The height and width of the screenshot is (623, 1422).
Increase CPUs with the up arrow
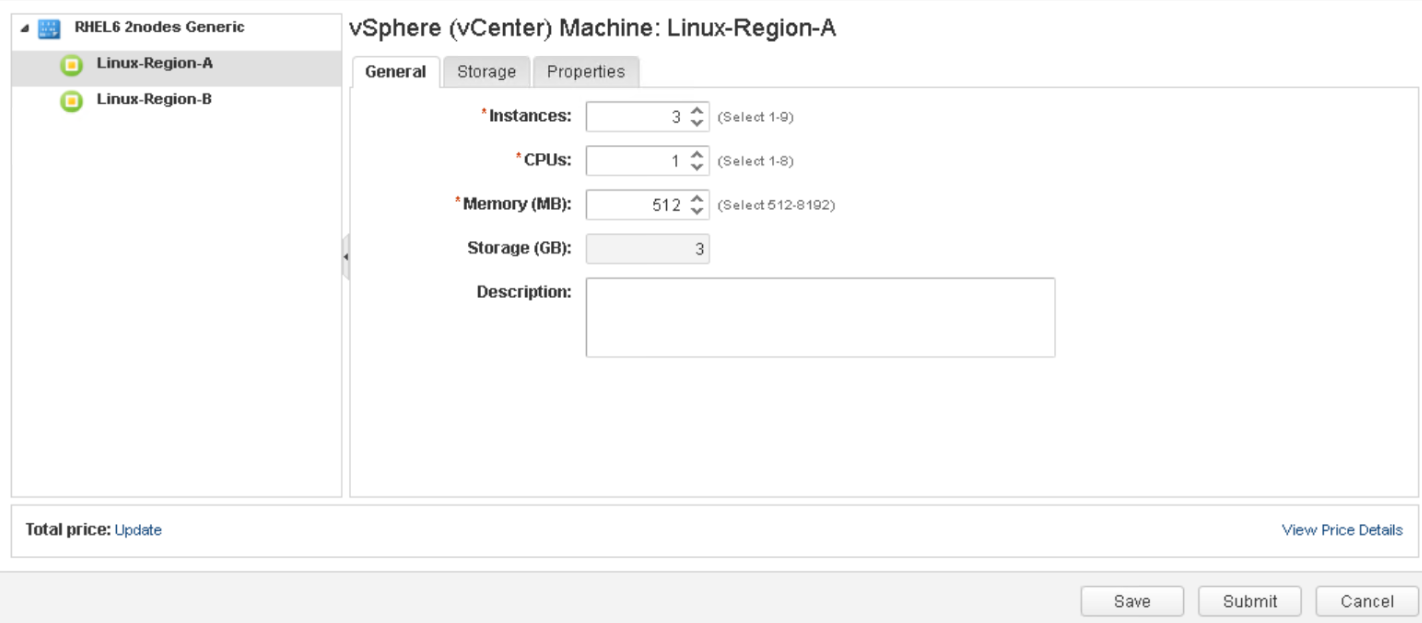pos(698,154)
